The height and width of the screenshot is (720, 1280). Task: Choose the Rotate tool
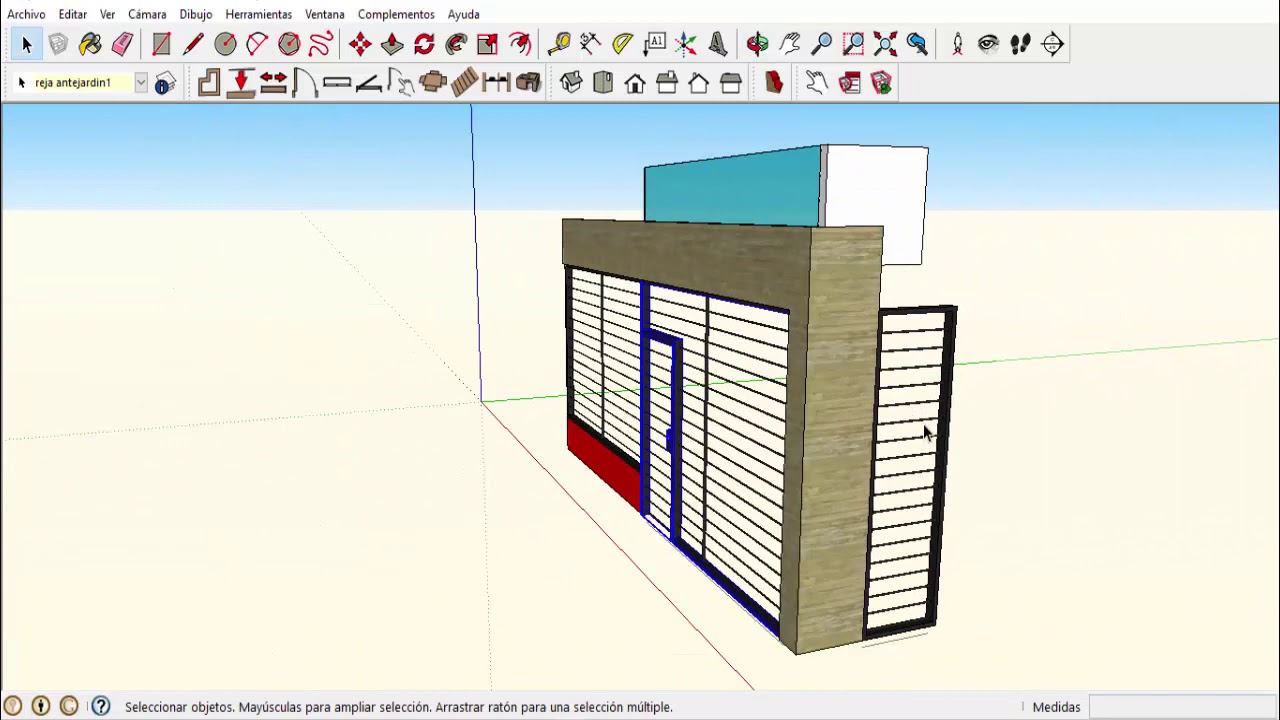click(x=424, y=44)
